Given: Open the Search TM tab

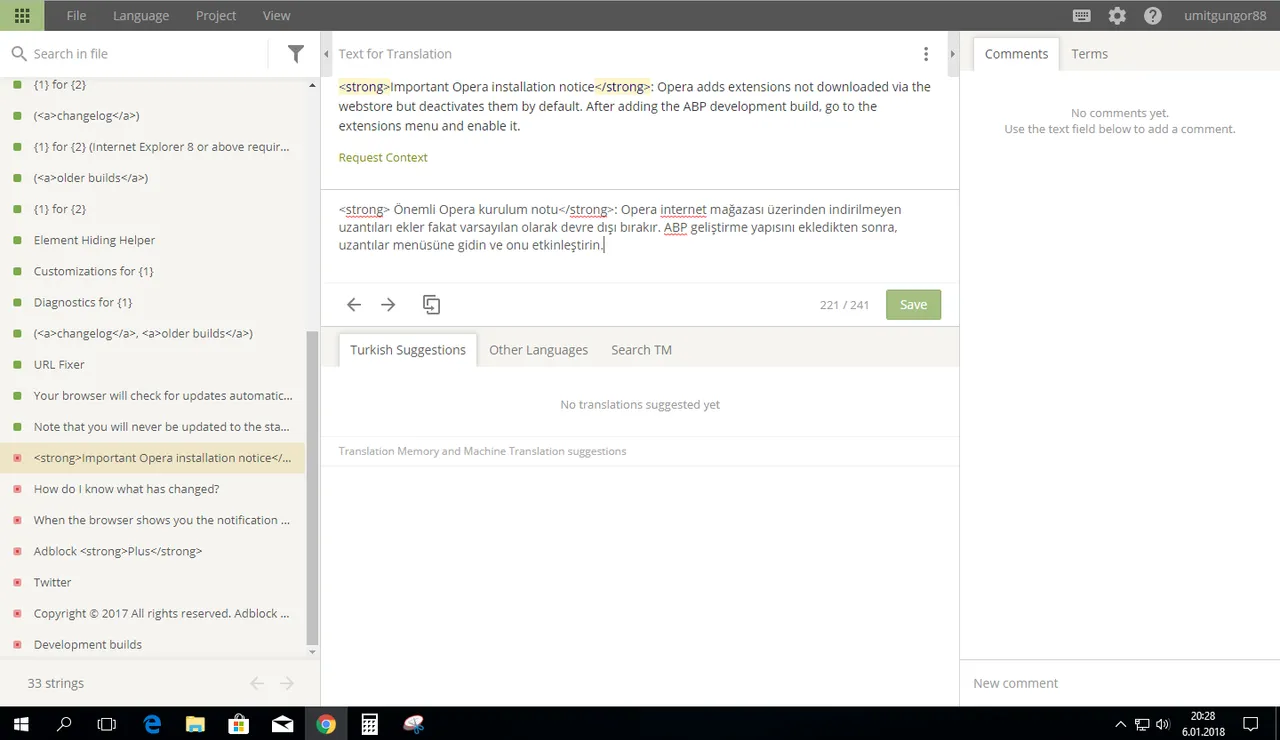Looking at the screenshot, I should pyautogui.click(x=641, y=350).
